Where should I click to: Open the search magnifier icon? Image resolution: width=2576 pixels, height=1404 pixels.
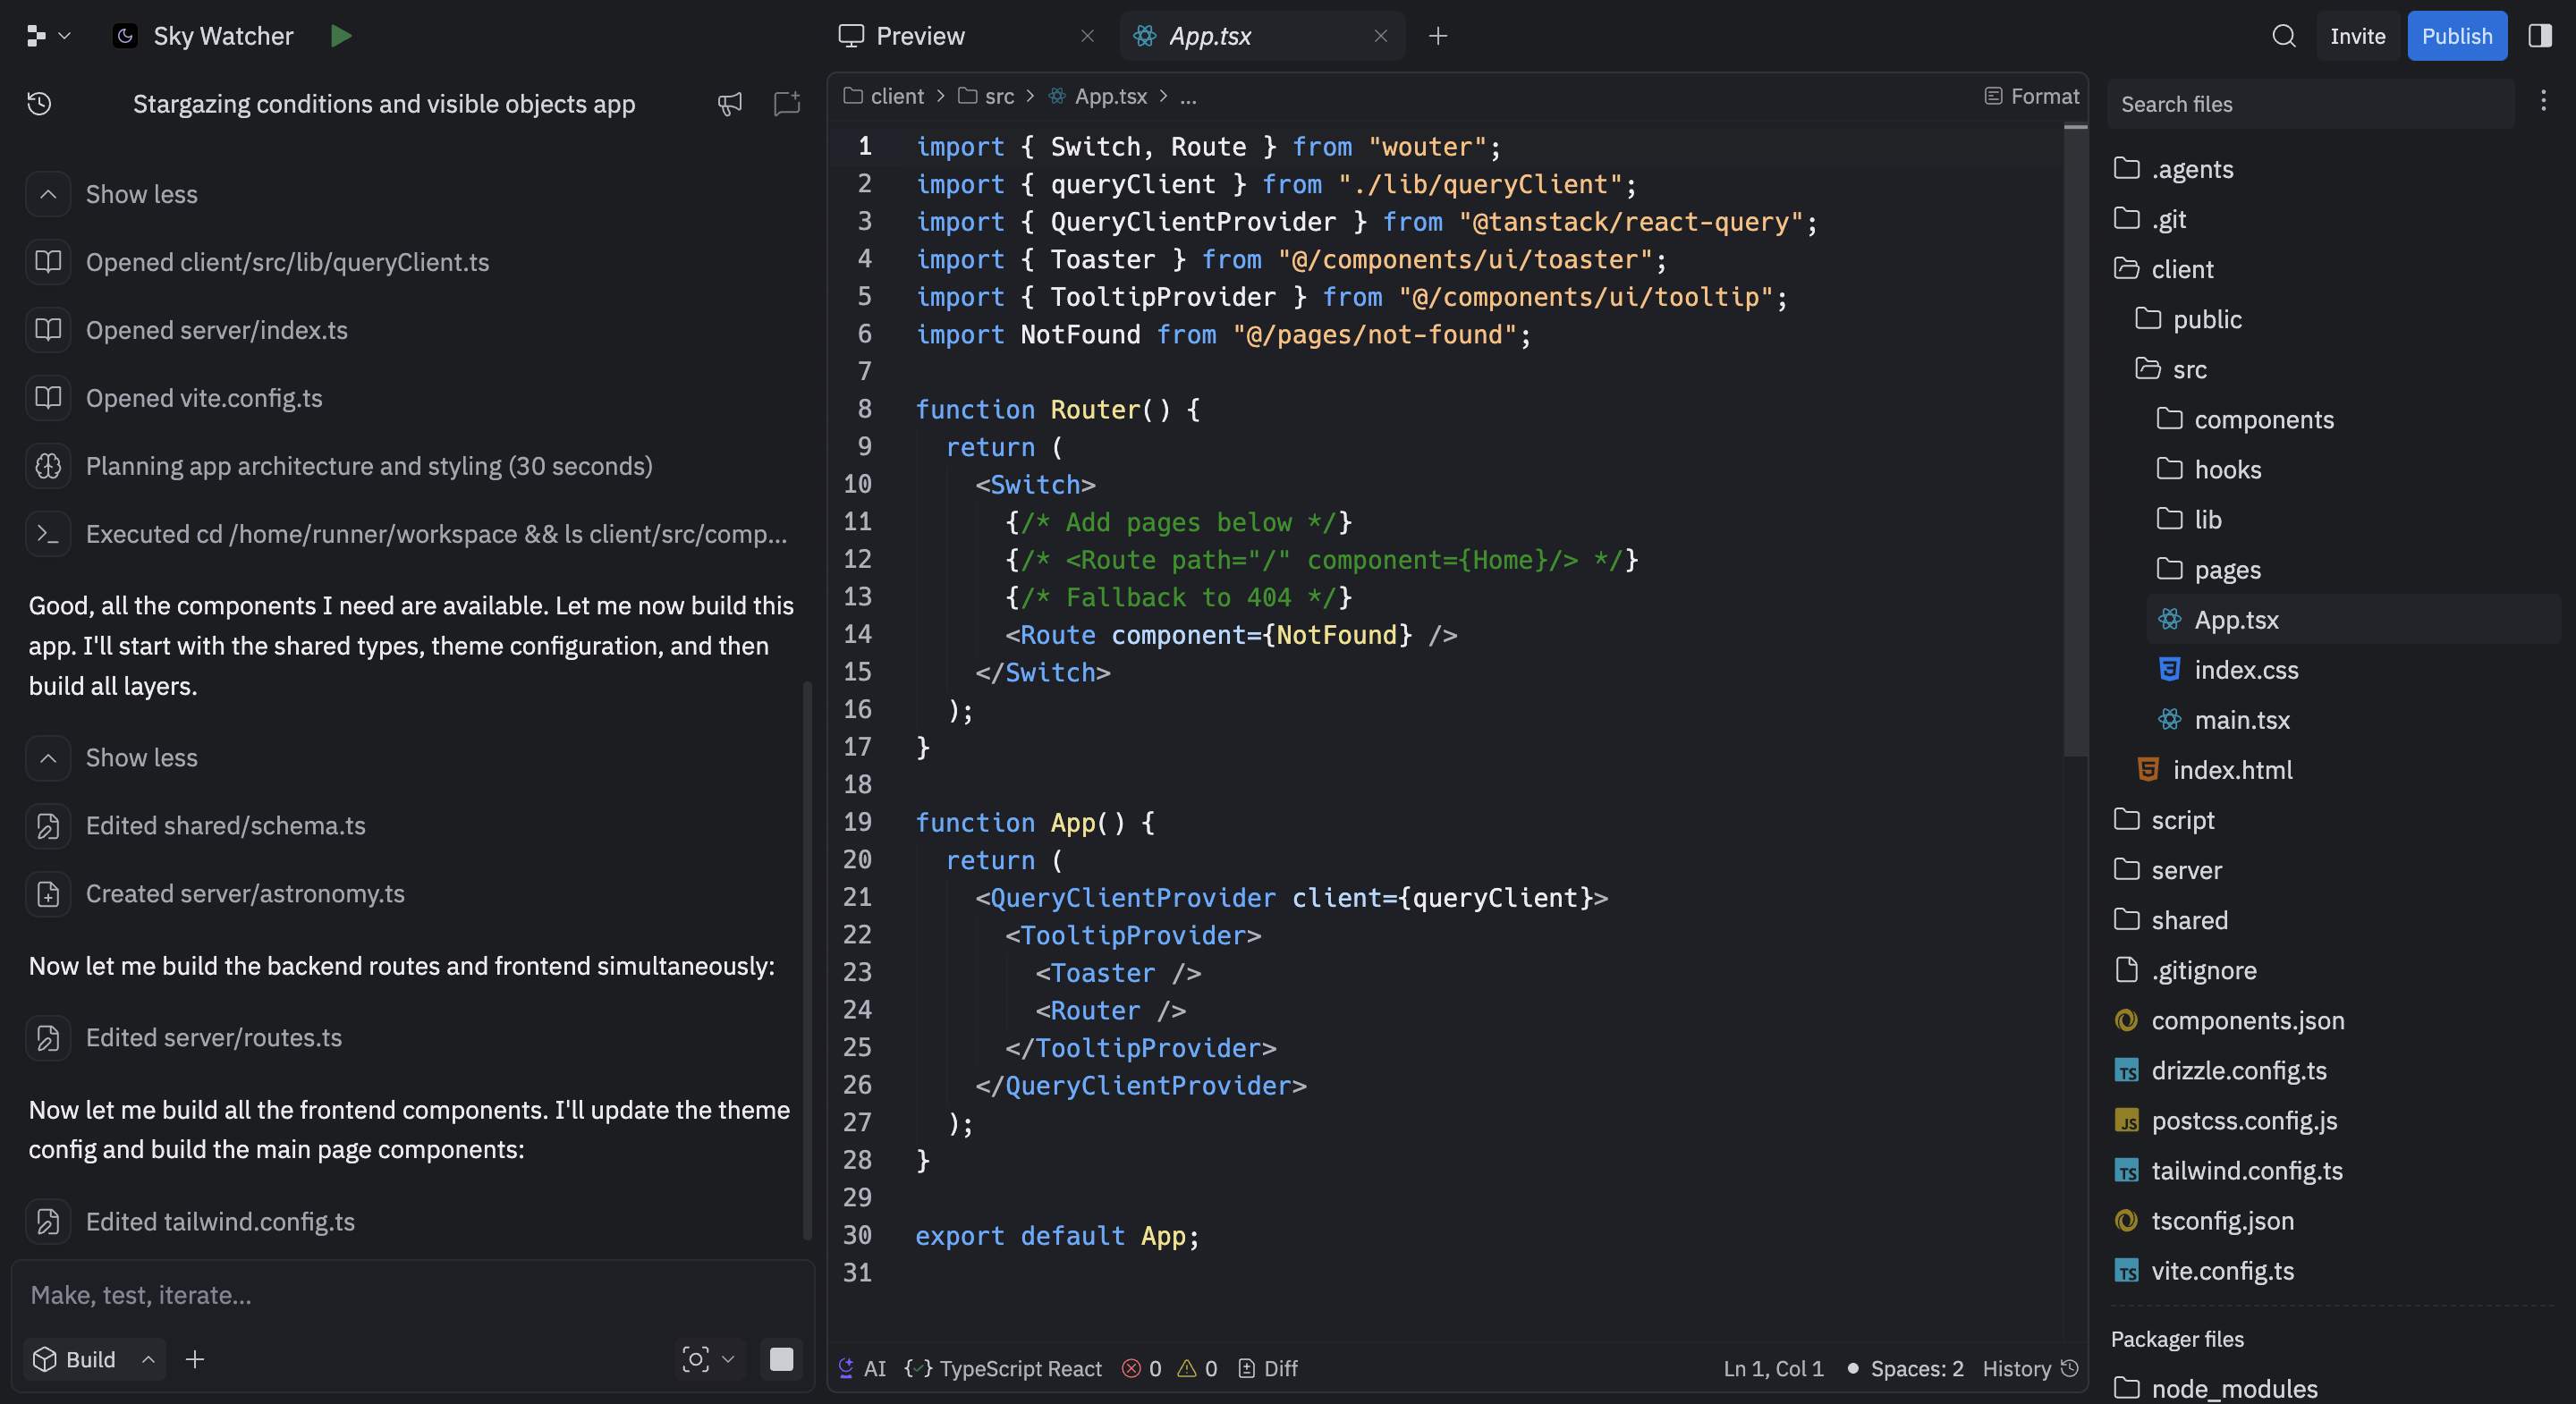coord(2283,36)
